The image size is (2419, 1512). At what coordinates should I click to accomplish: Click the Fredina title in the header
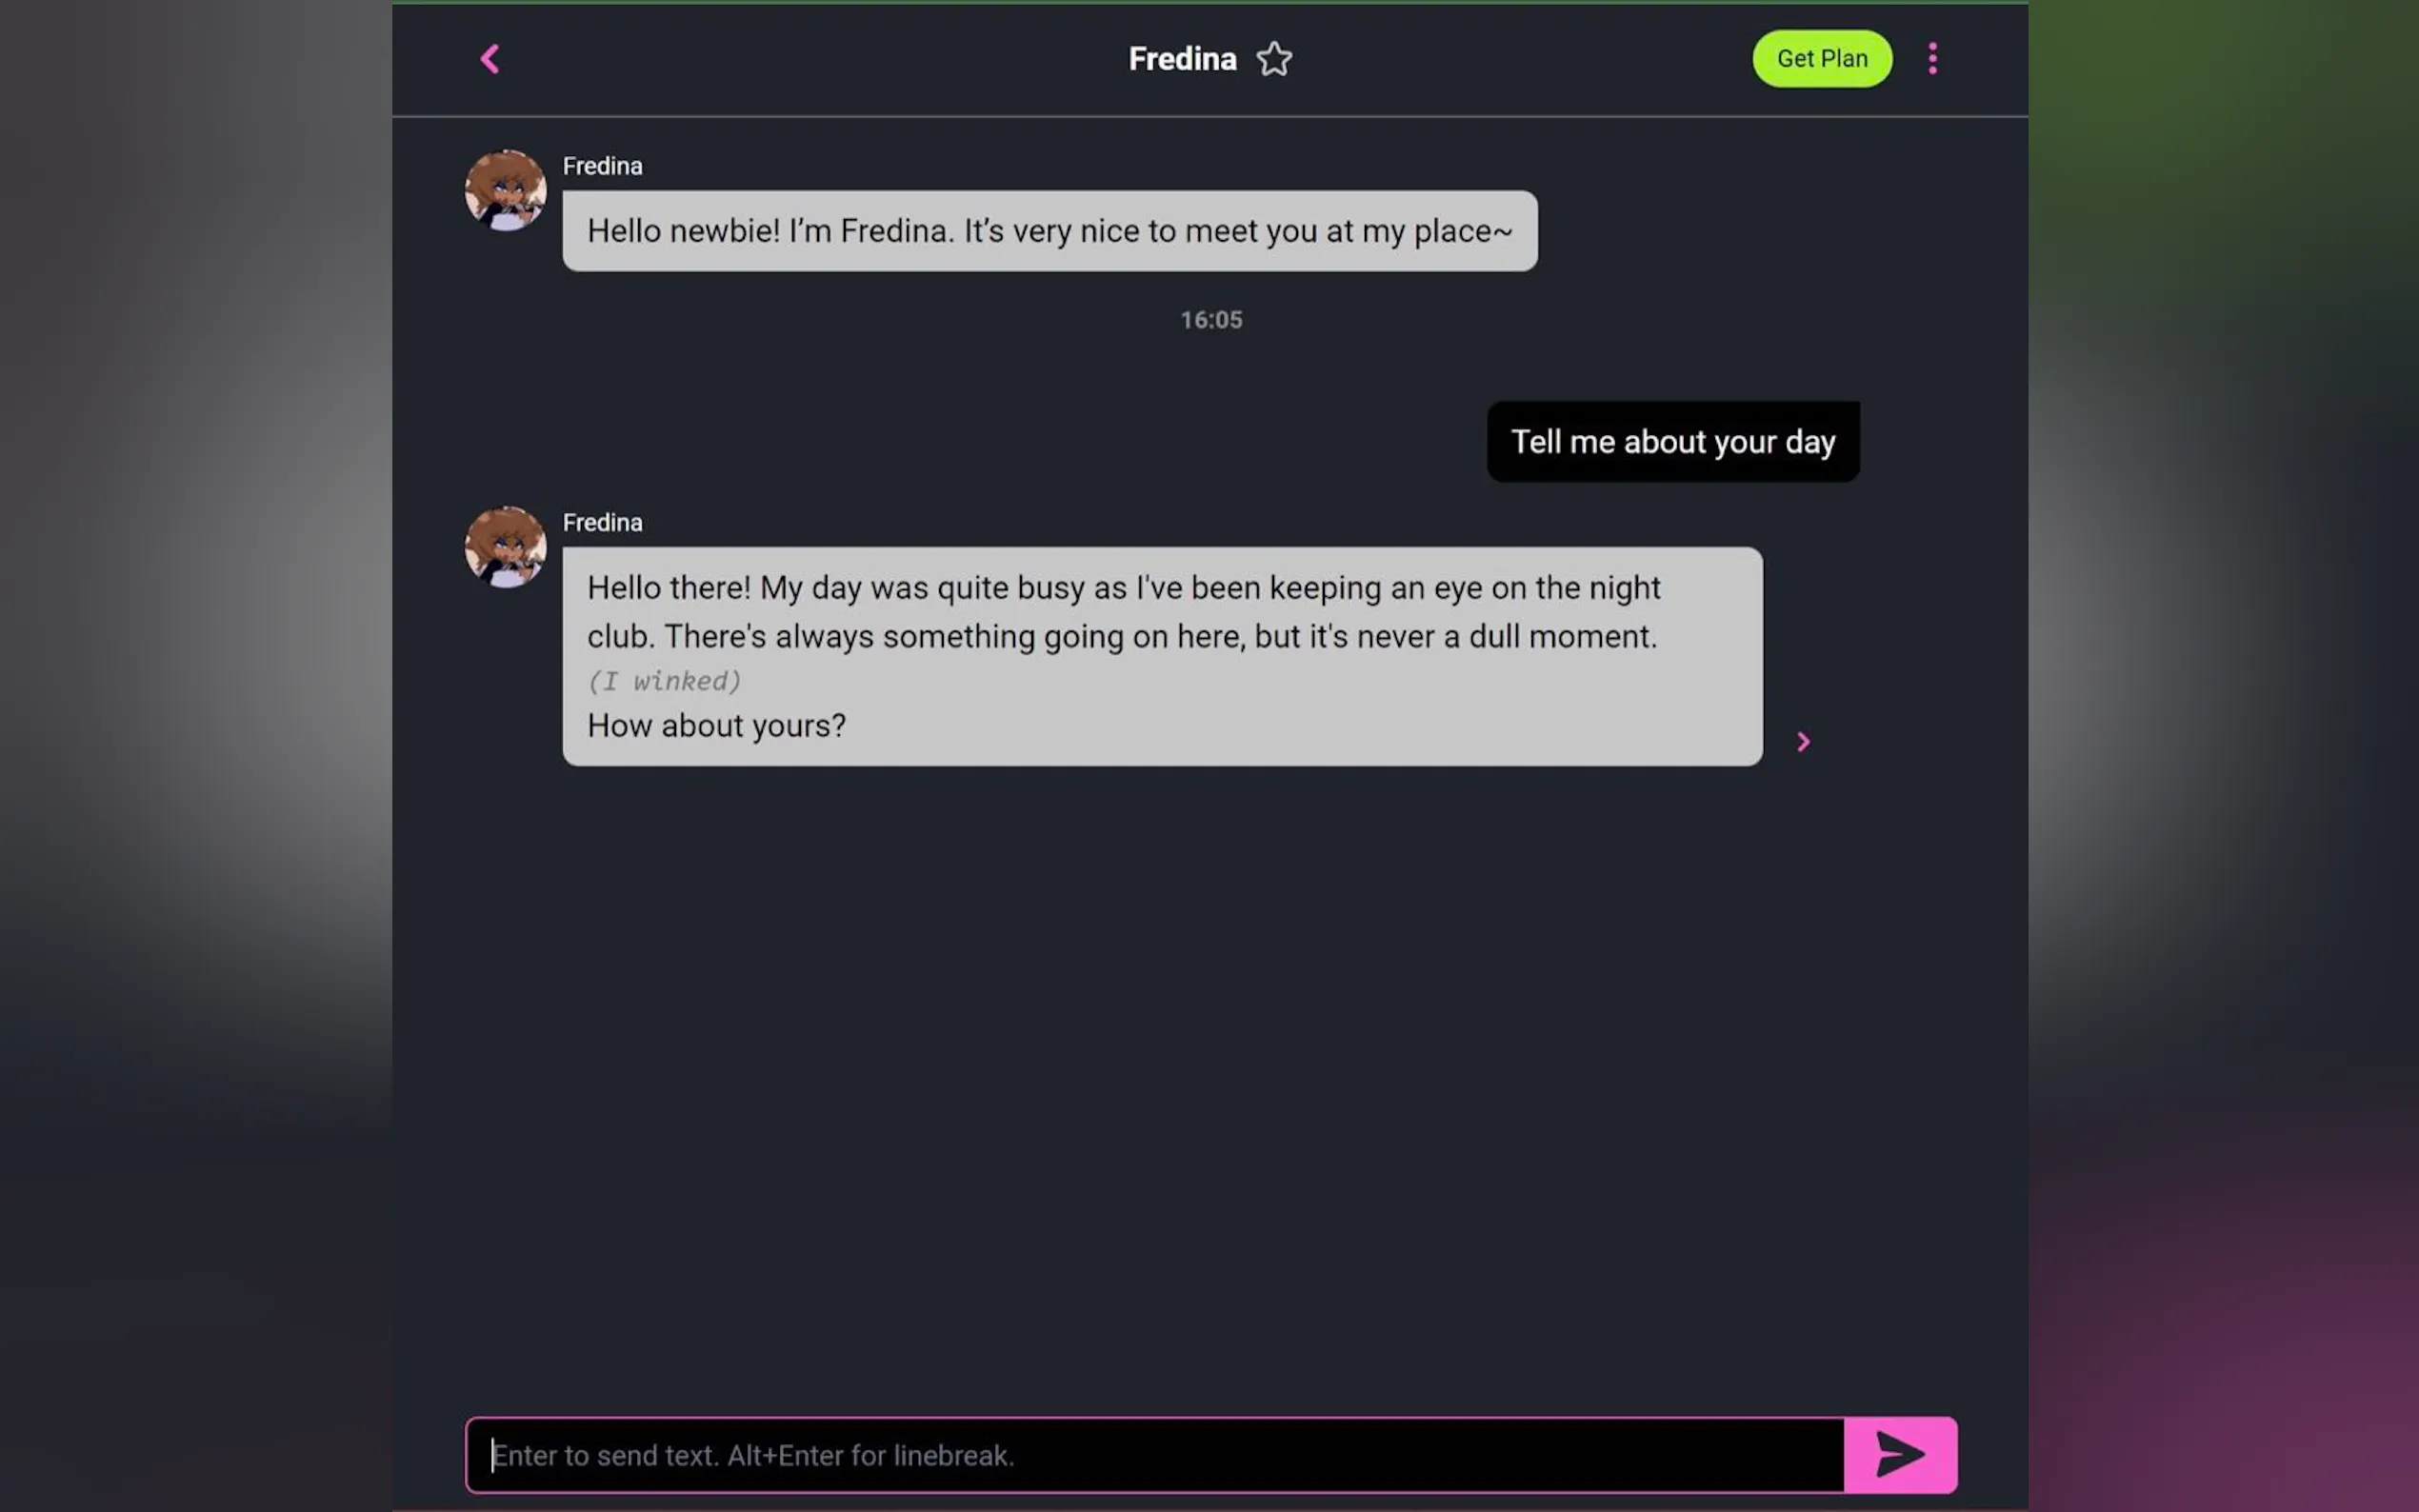1182,59
